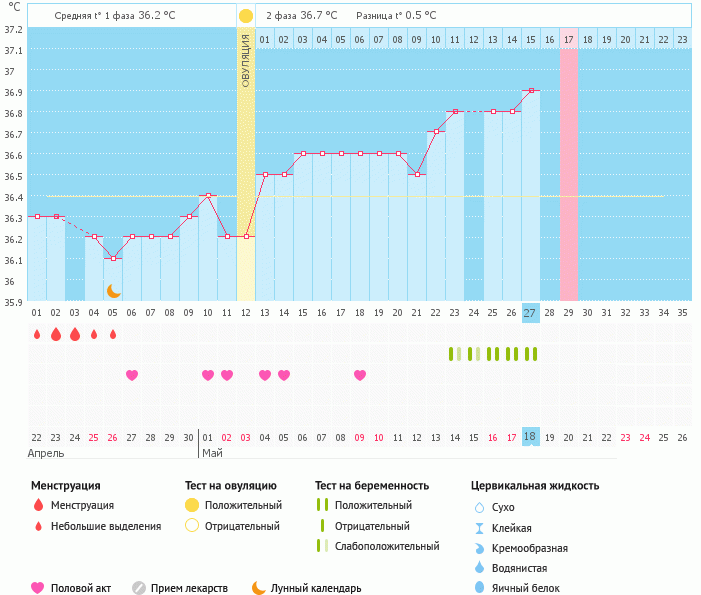Image resolution: width=701 pixels, height=595 pixels.
Task: Click the heart icon on cycle day 18
Action: pyautogui.click(x=360, y=375)
